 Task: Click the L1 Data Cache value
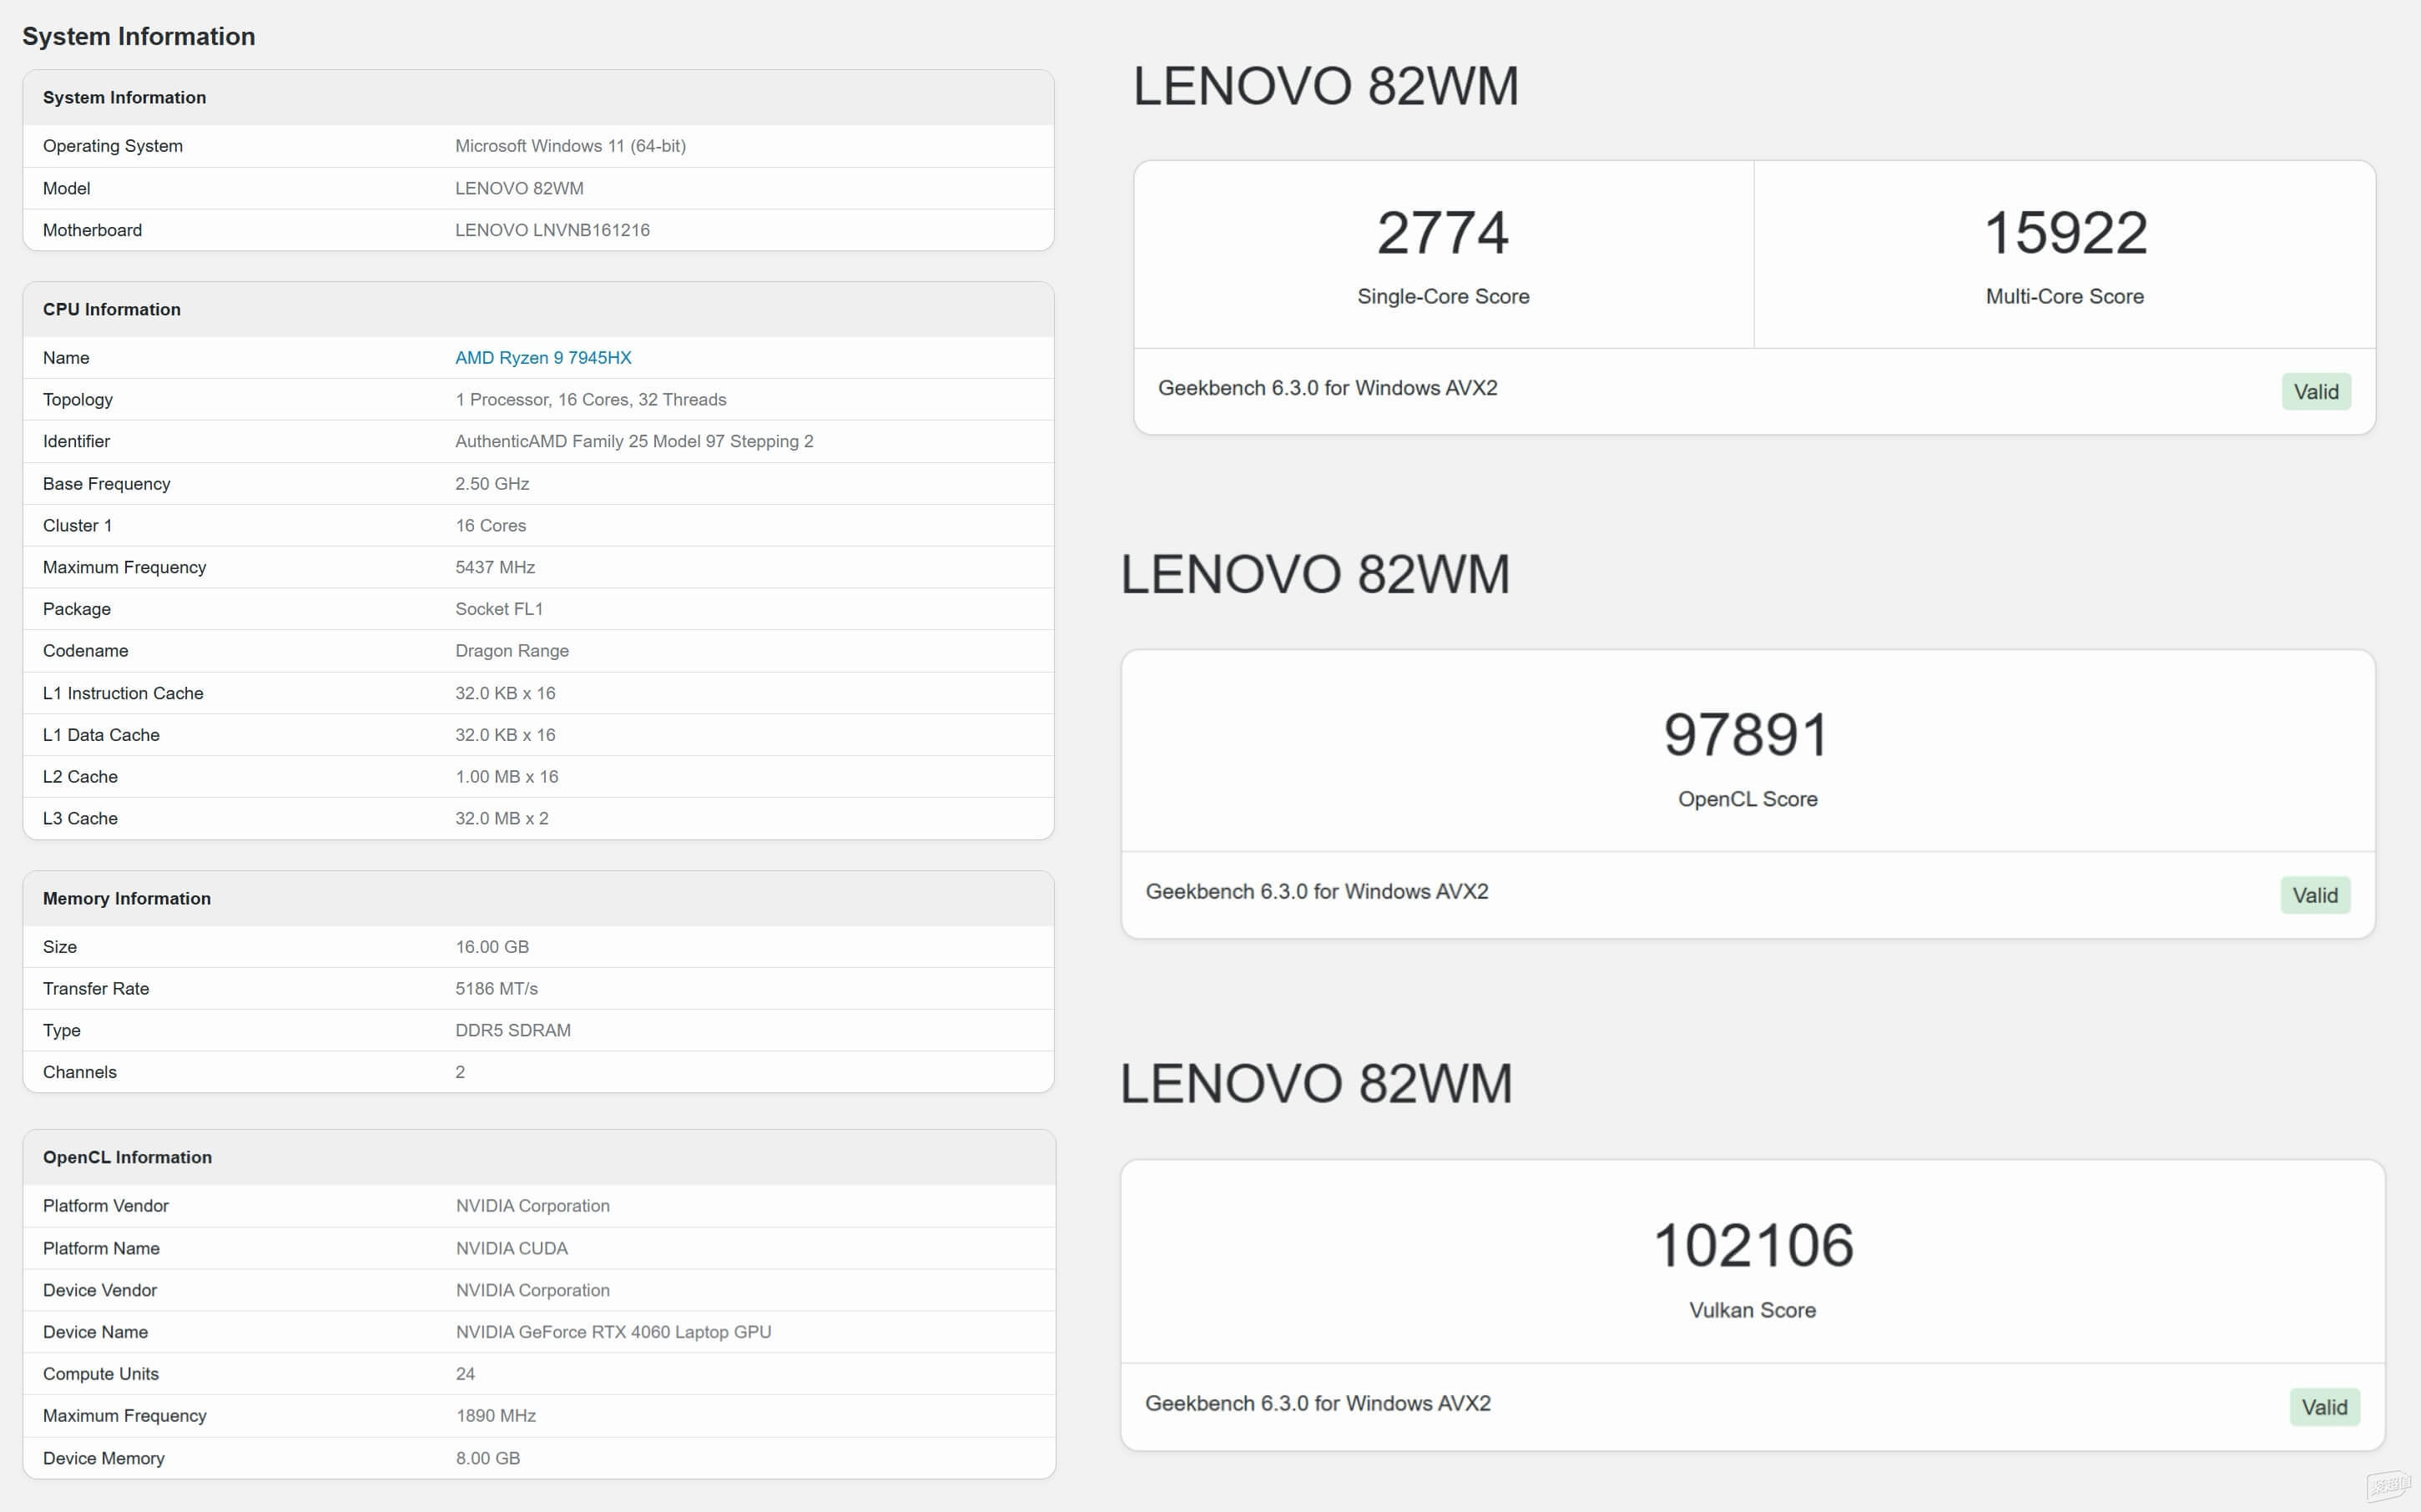(x=505, y=735)
